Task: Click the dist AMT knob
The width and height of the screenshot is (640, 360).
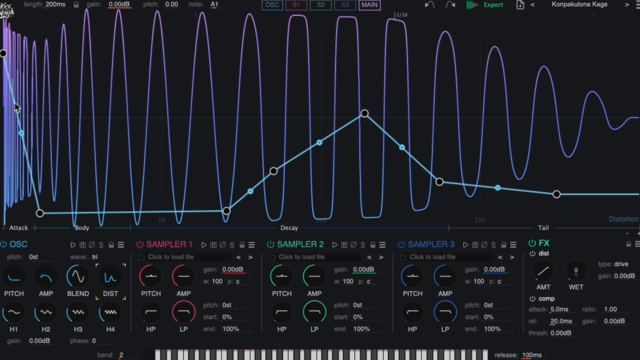Action: [543, 271]
